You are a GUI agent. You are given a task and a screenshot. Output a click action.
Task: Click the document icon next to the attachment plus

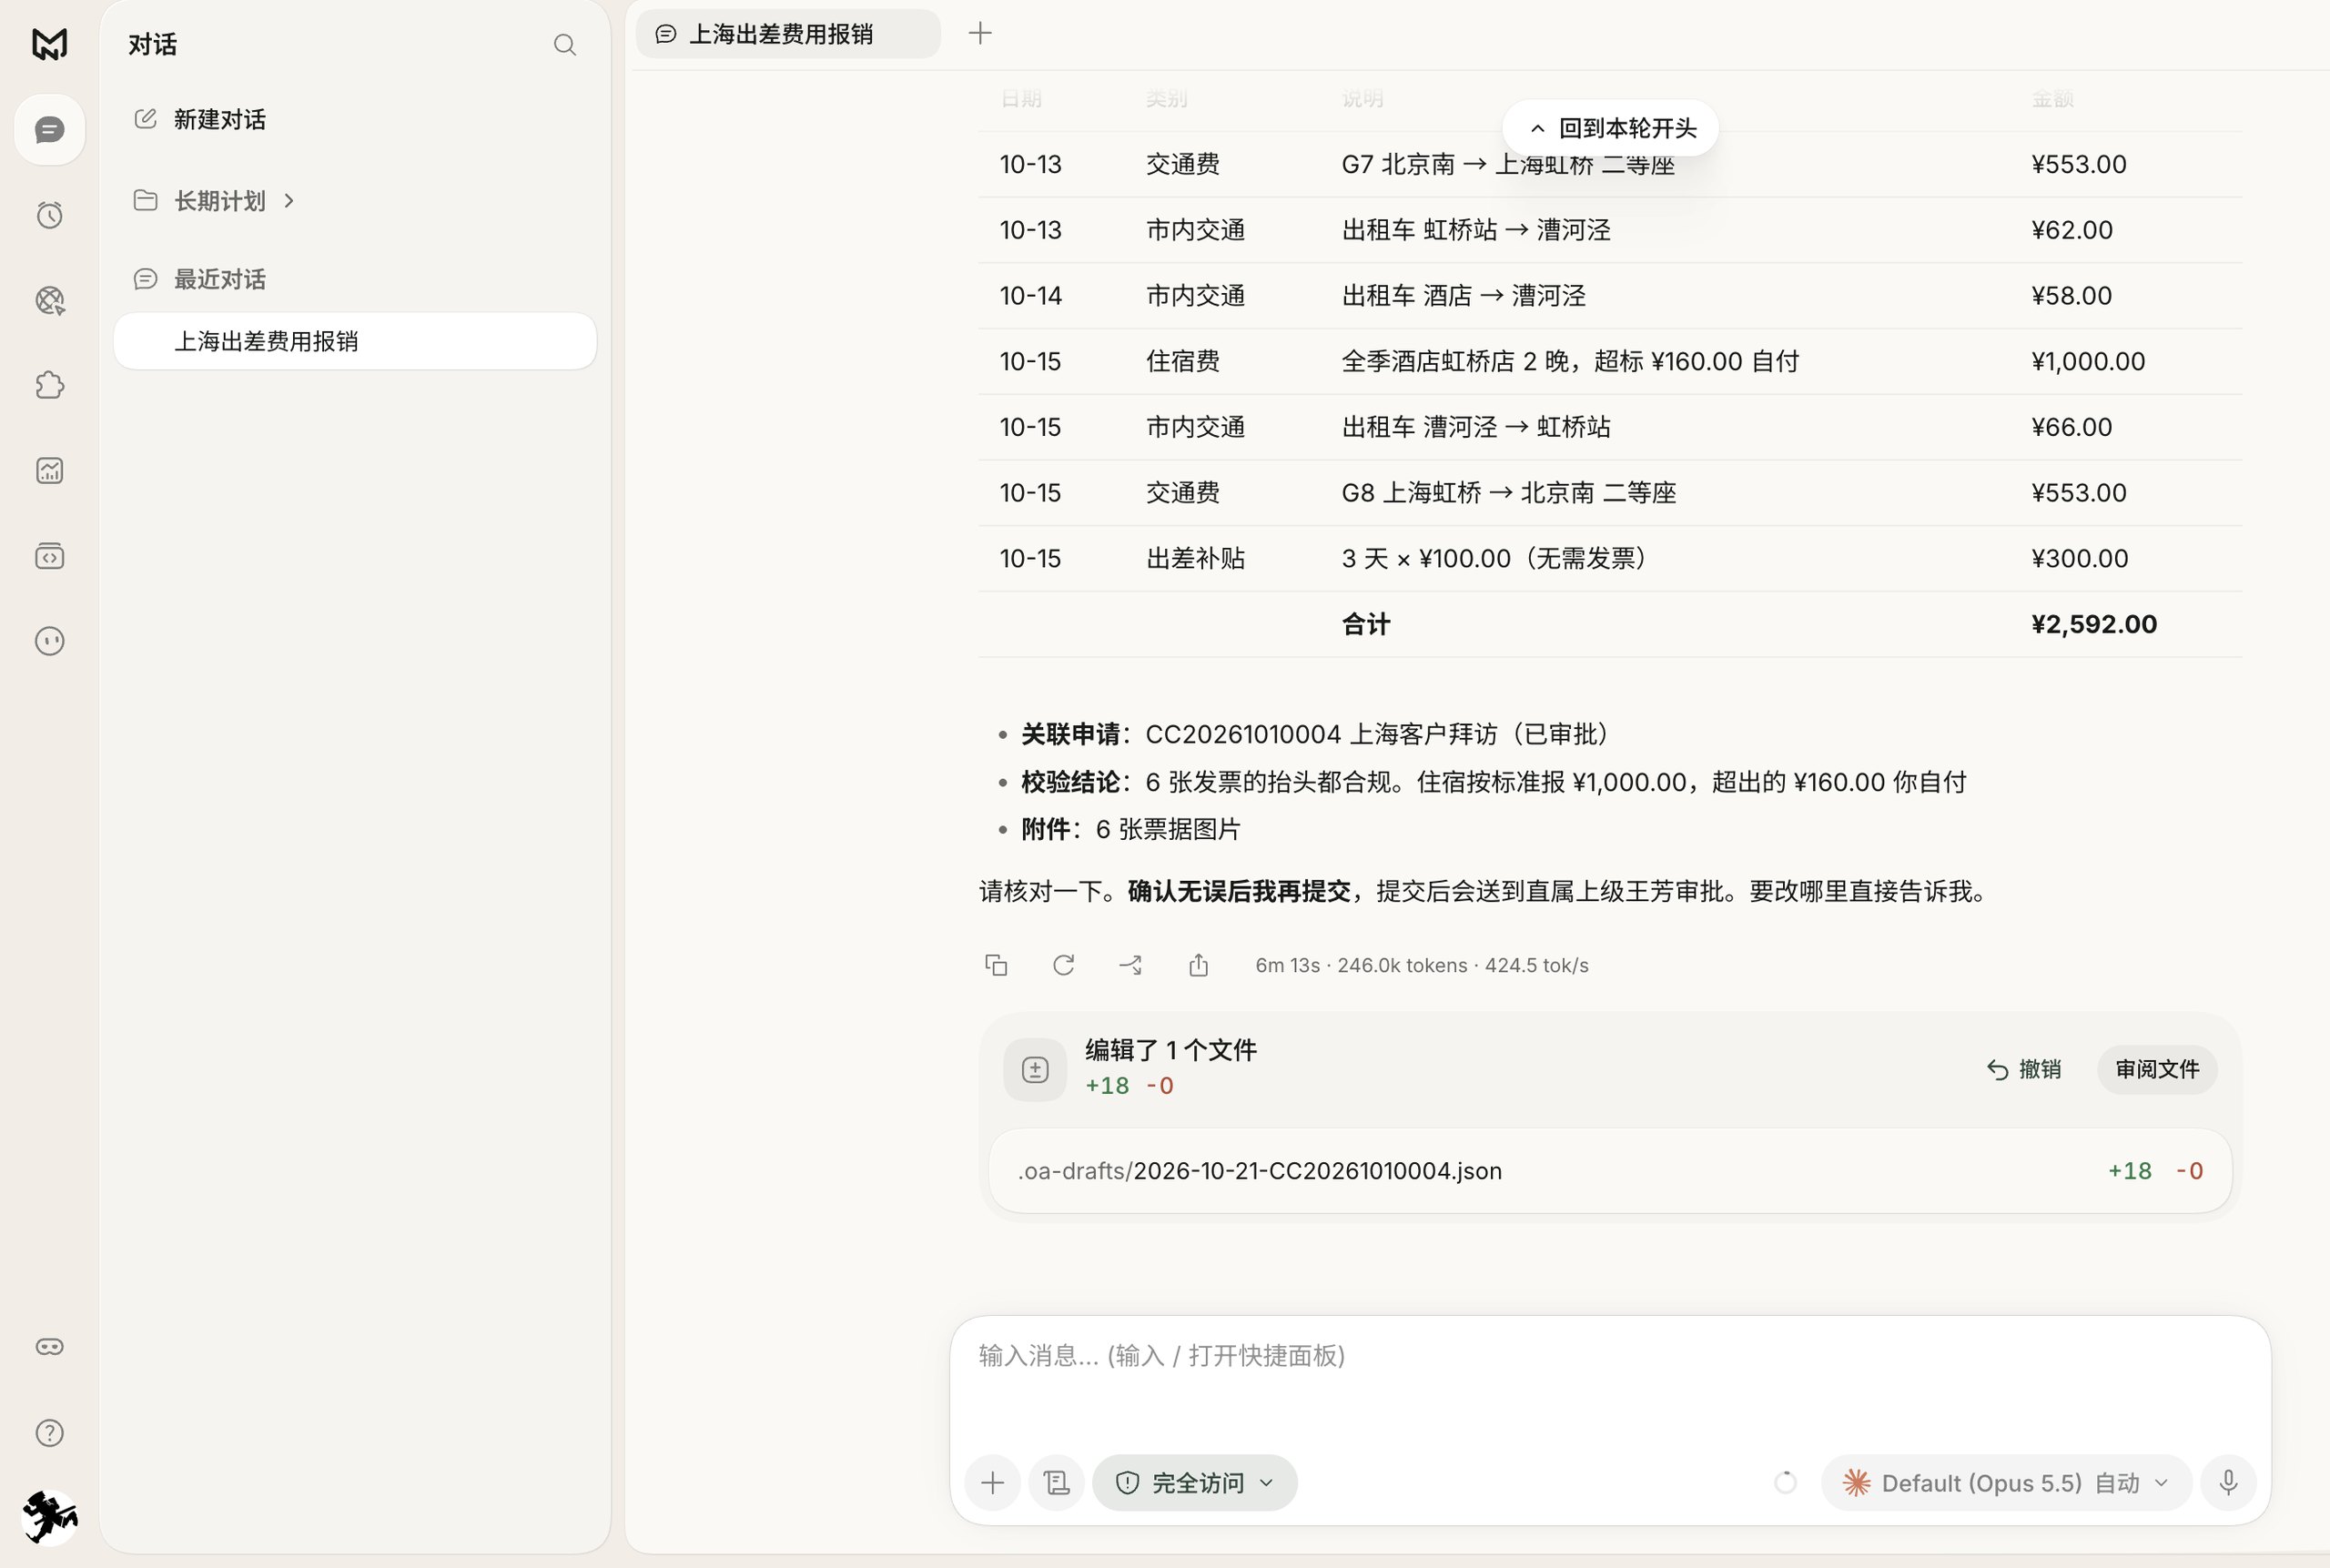(1057, 1482)
